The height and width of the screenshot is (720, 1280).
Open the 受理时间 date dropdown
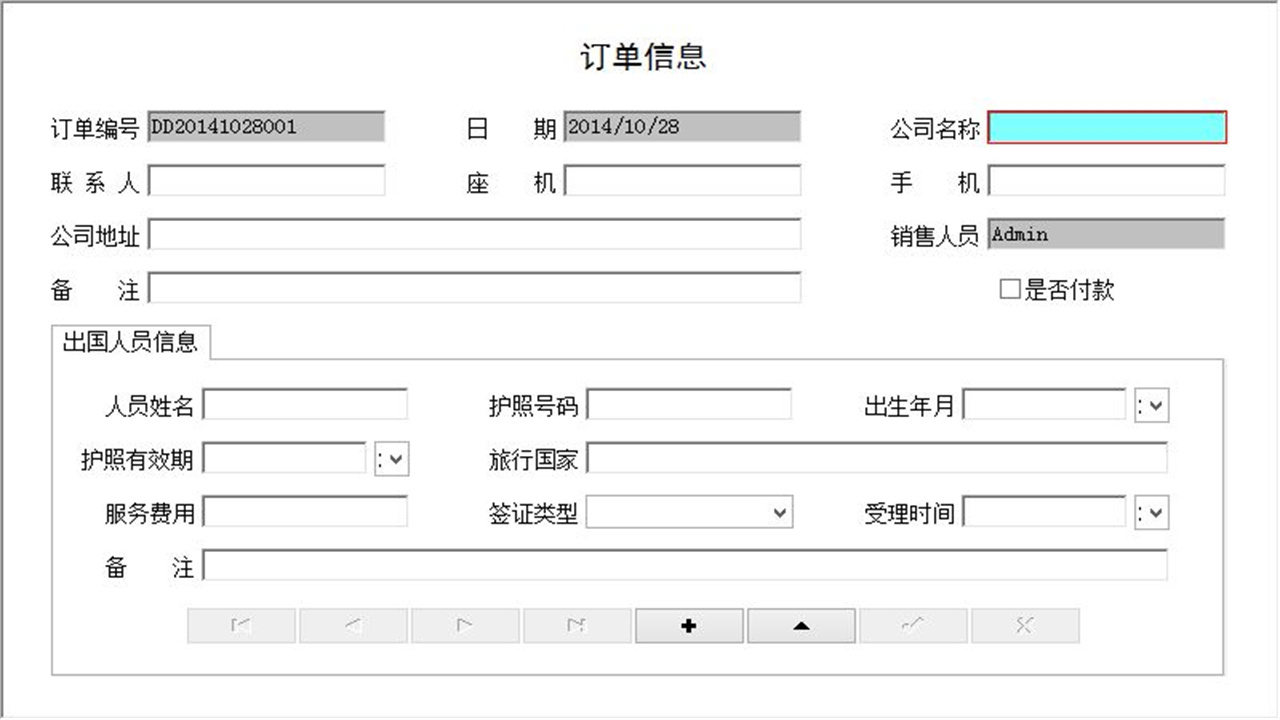[x=1152, y=512]
